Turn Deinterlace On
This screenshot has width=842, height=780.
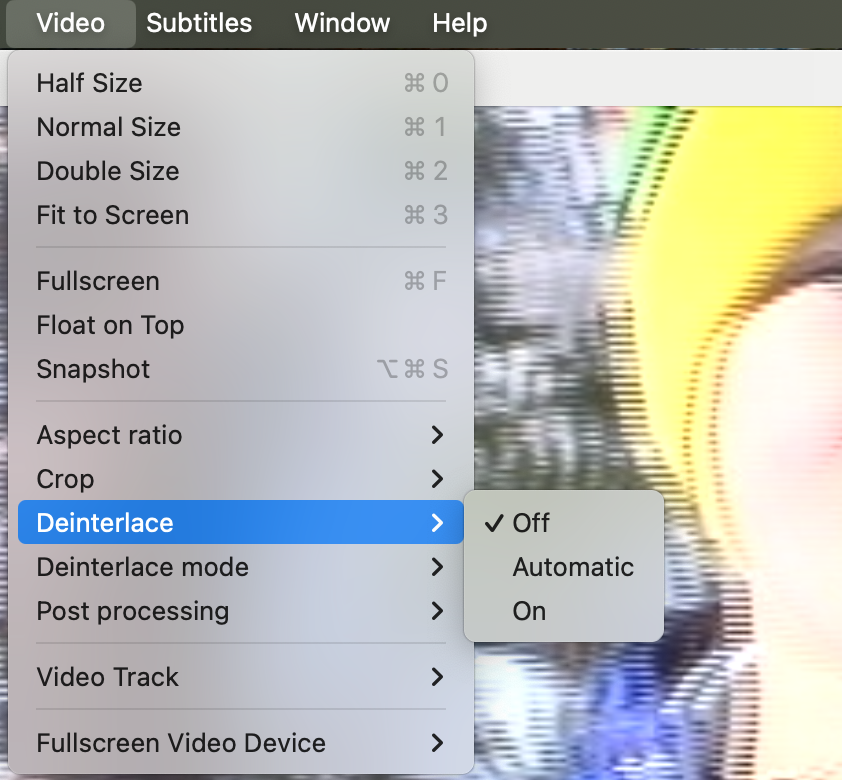pos(529,611)
